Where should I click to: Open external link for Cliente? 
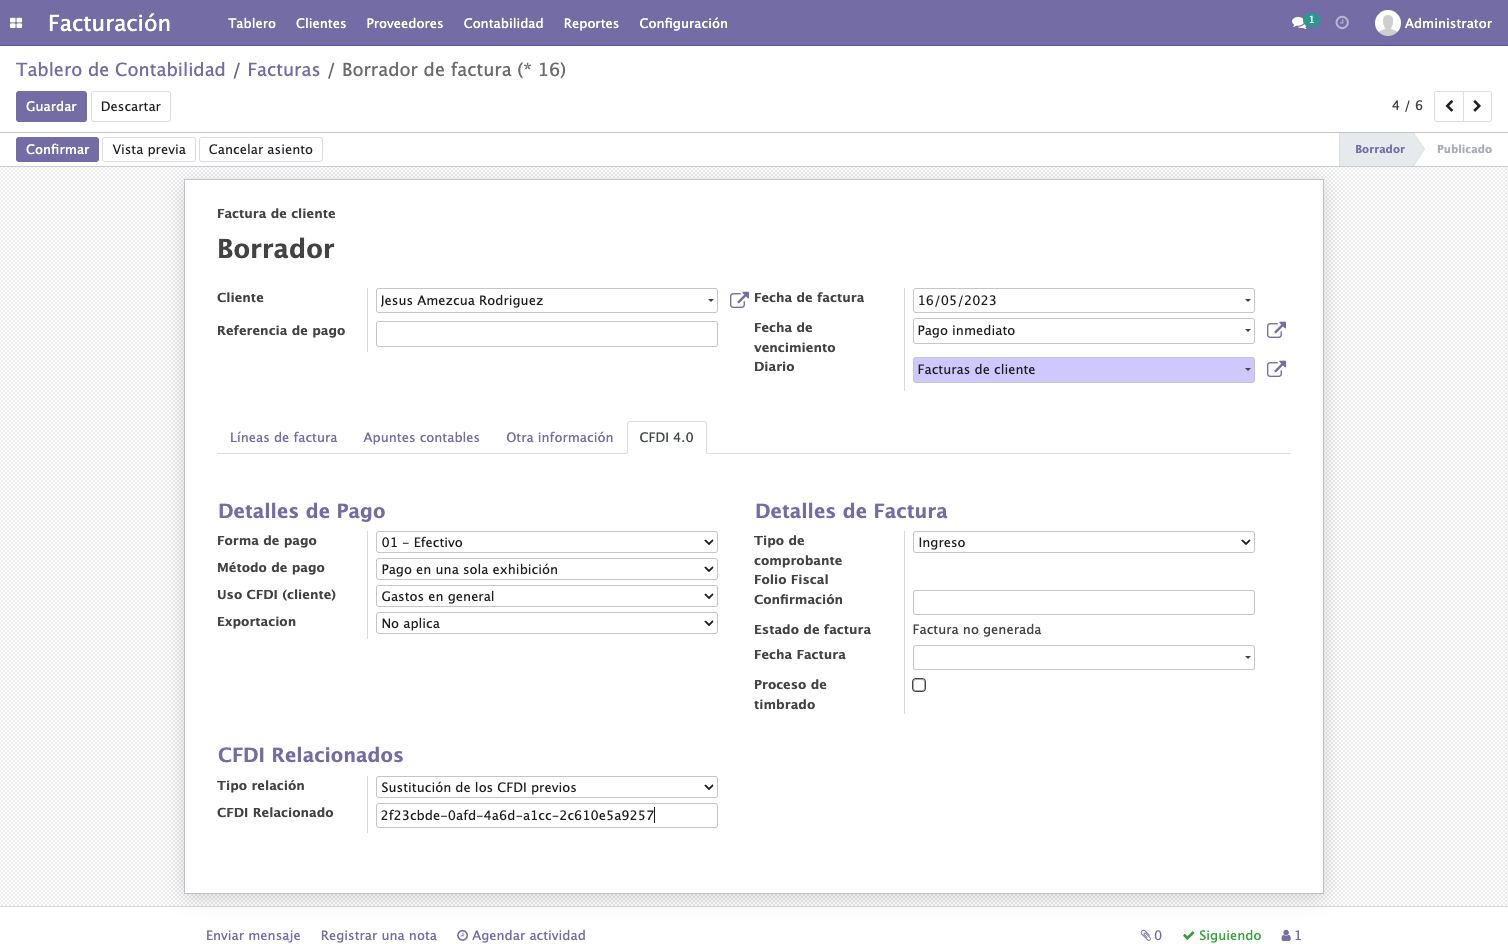pos(739,300)
